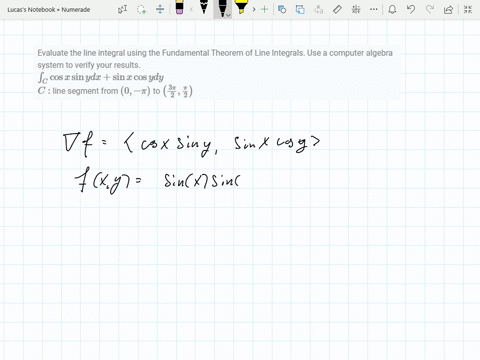Undo the last stroke

[x=411, y=9]
